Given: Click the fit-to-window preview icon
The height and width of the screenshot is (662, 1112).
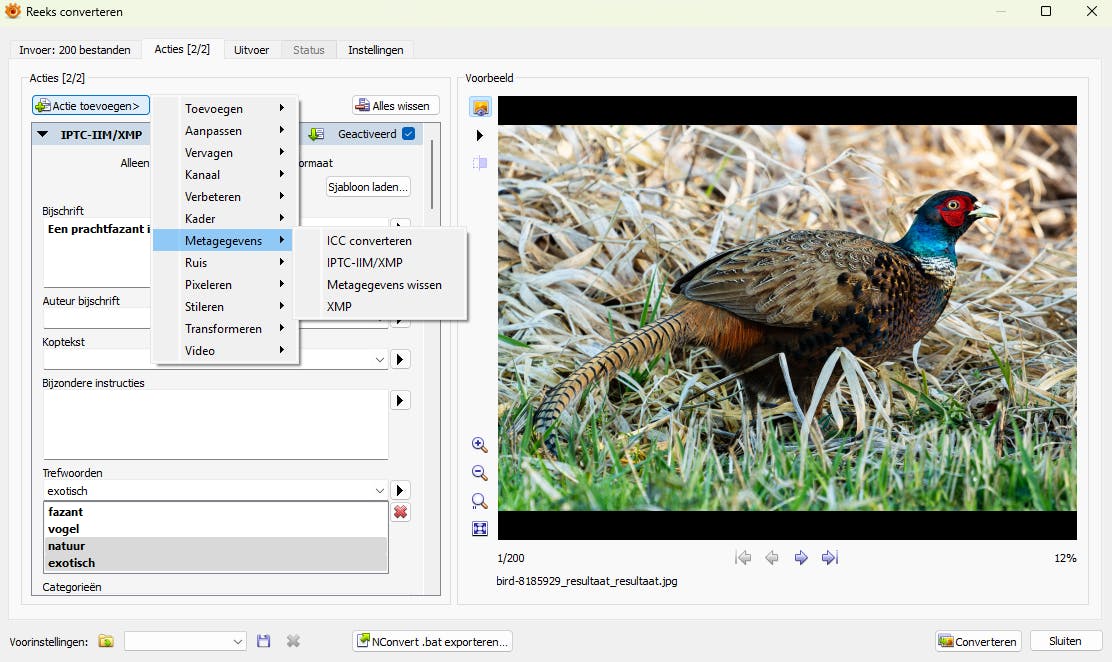Looking at the screenshot, I should [479, 529].
